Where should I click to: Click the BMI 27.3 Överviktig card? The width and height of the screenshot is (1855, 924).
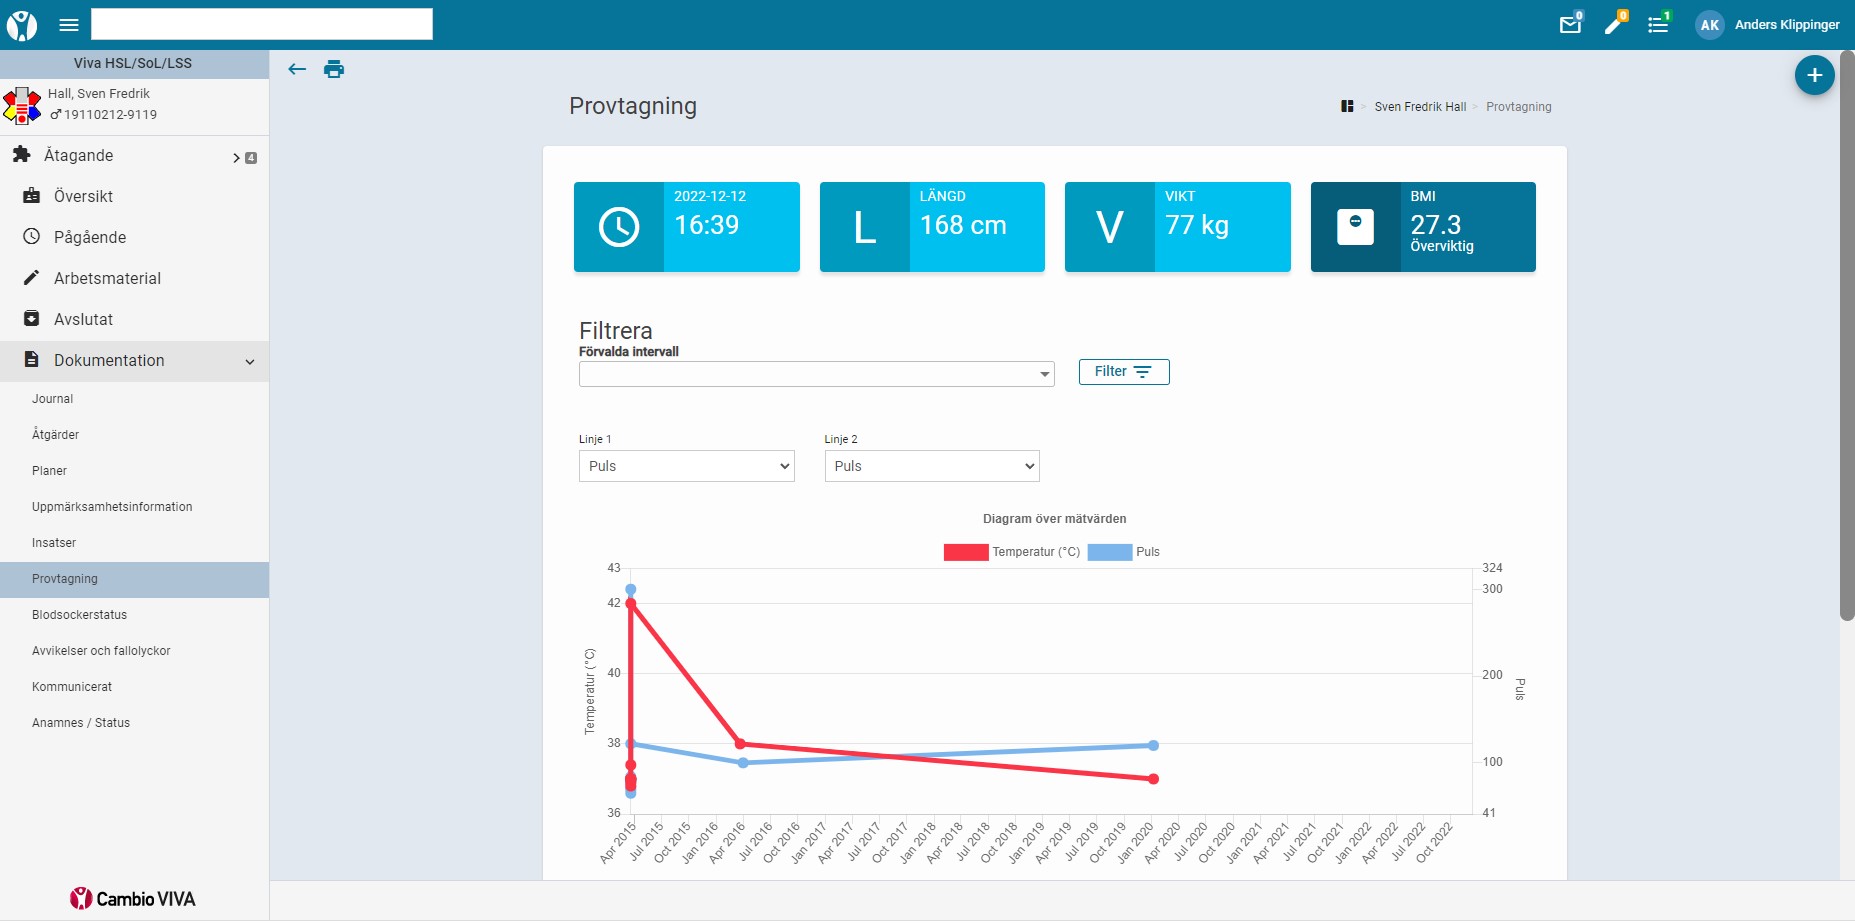click(1423, 227)
